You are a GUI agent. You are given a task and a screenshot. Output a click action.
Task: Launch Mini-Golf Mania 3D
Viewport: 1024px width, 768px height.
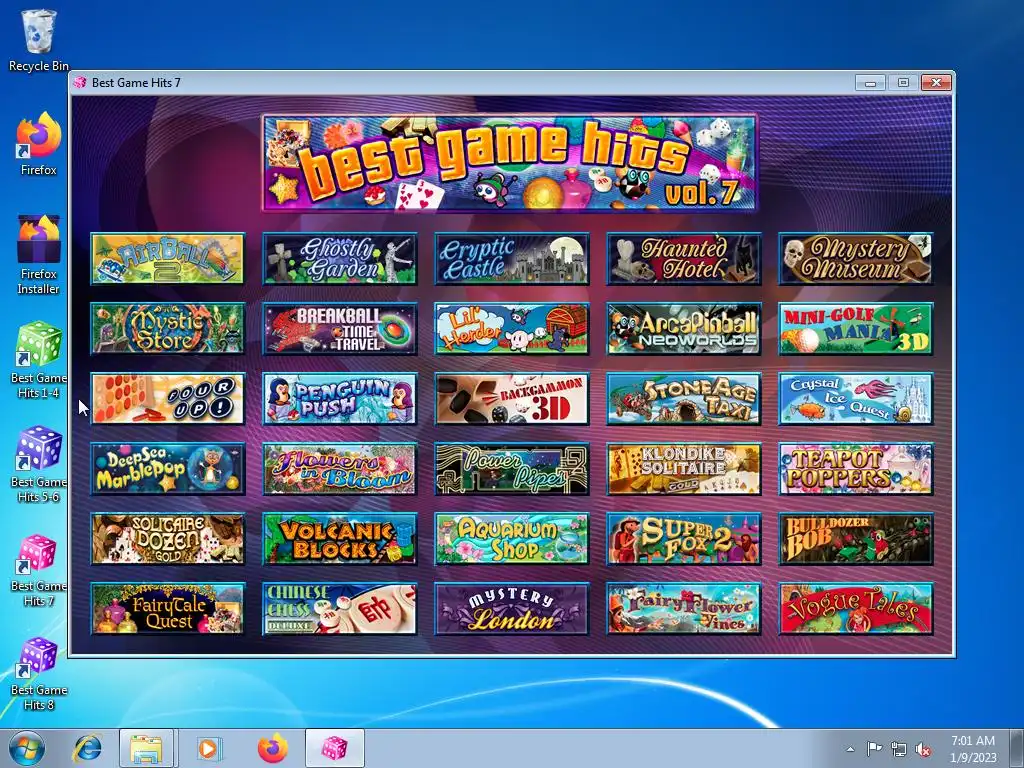point(856,328)
